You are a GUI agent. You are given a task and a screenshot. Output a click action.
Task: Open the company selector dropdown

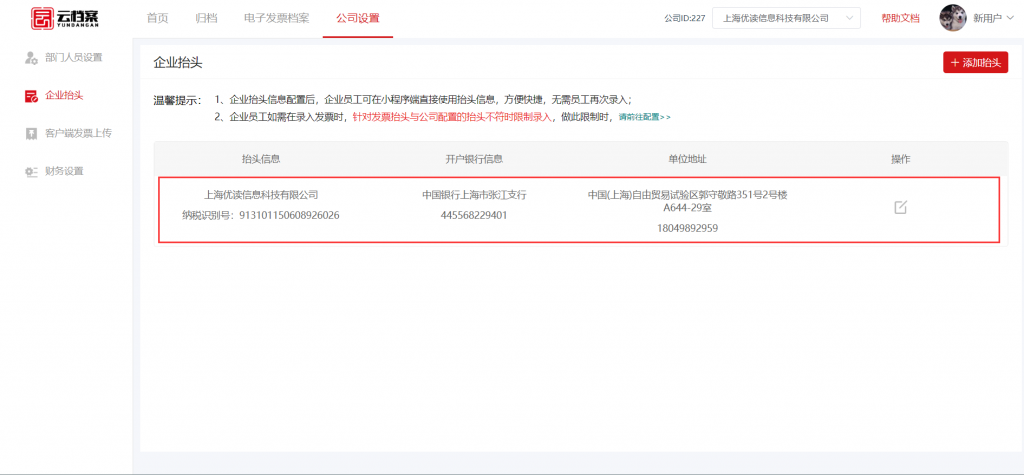[786, 18]
